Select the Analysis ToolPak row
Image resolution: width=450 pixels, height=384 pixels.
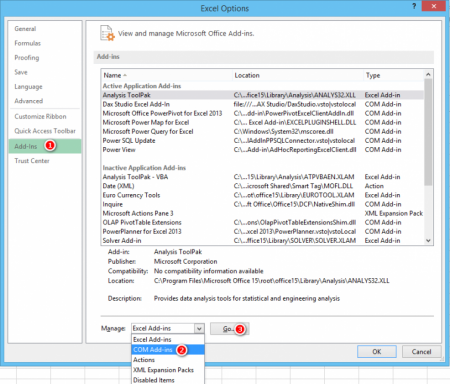tap(262, 95)
